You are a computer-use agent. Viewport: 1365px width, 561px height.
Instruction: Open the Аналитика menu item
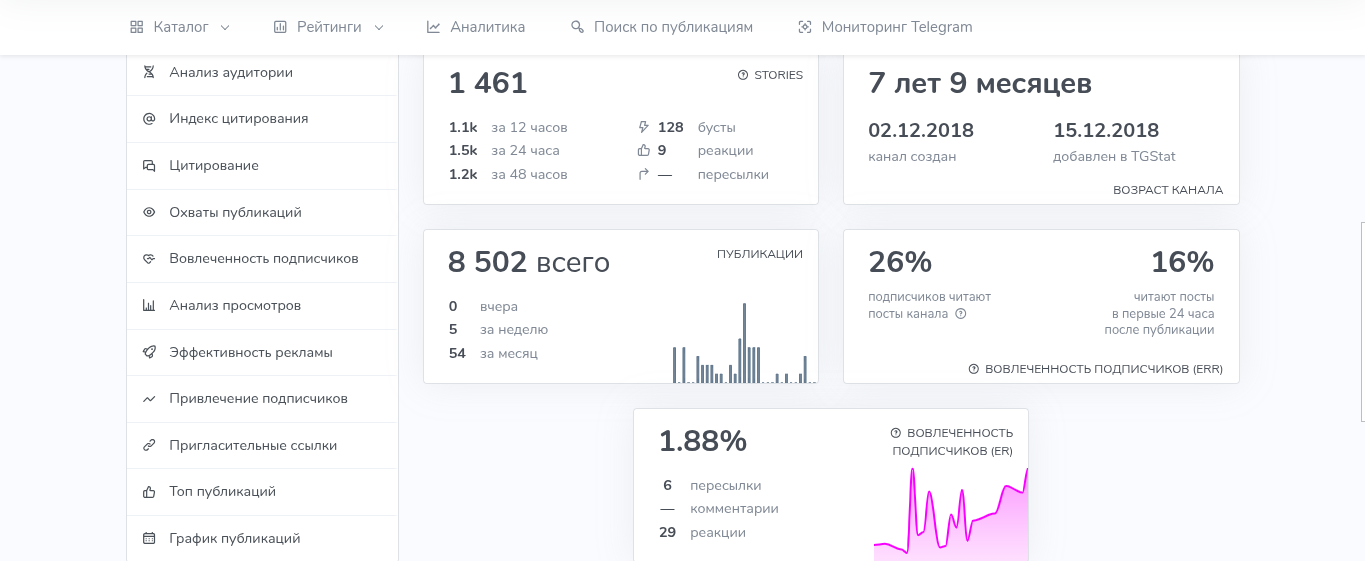tap(476, 27)
